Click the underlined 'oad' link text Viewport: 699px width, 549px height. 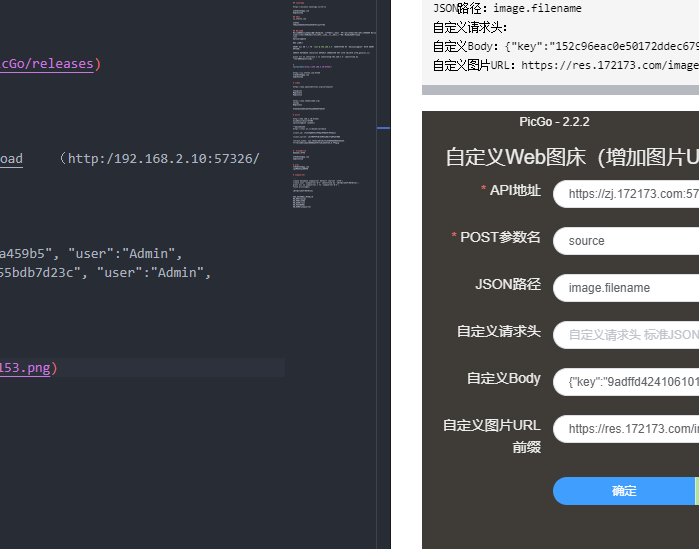pyautogui.click(x=11, y=159)
